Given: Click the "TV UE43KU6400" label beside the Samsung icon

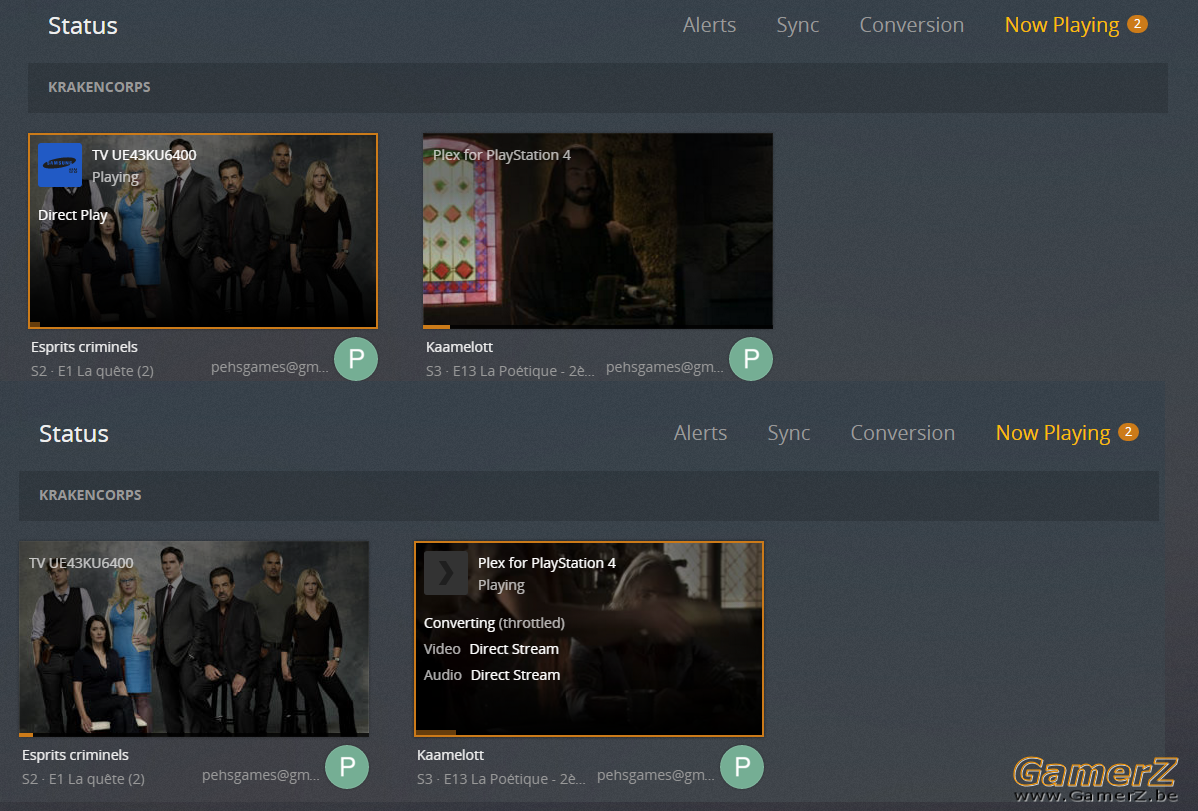Looking at the screenshot, I should (144, 155).
